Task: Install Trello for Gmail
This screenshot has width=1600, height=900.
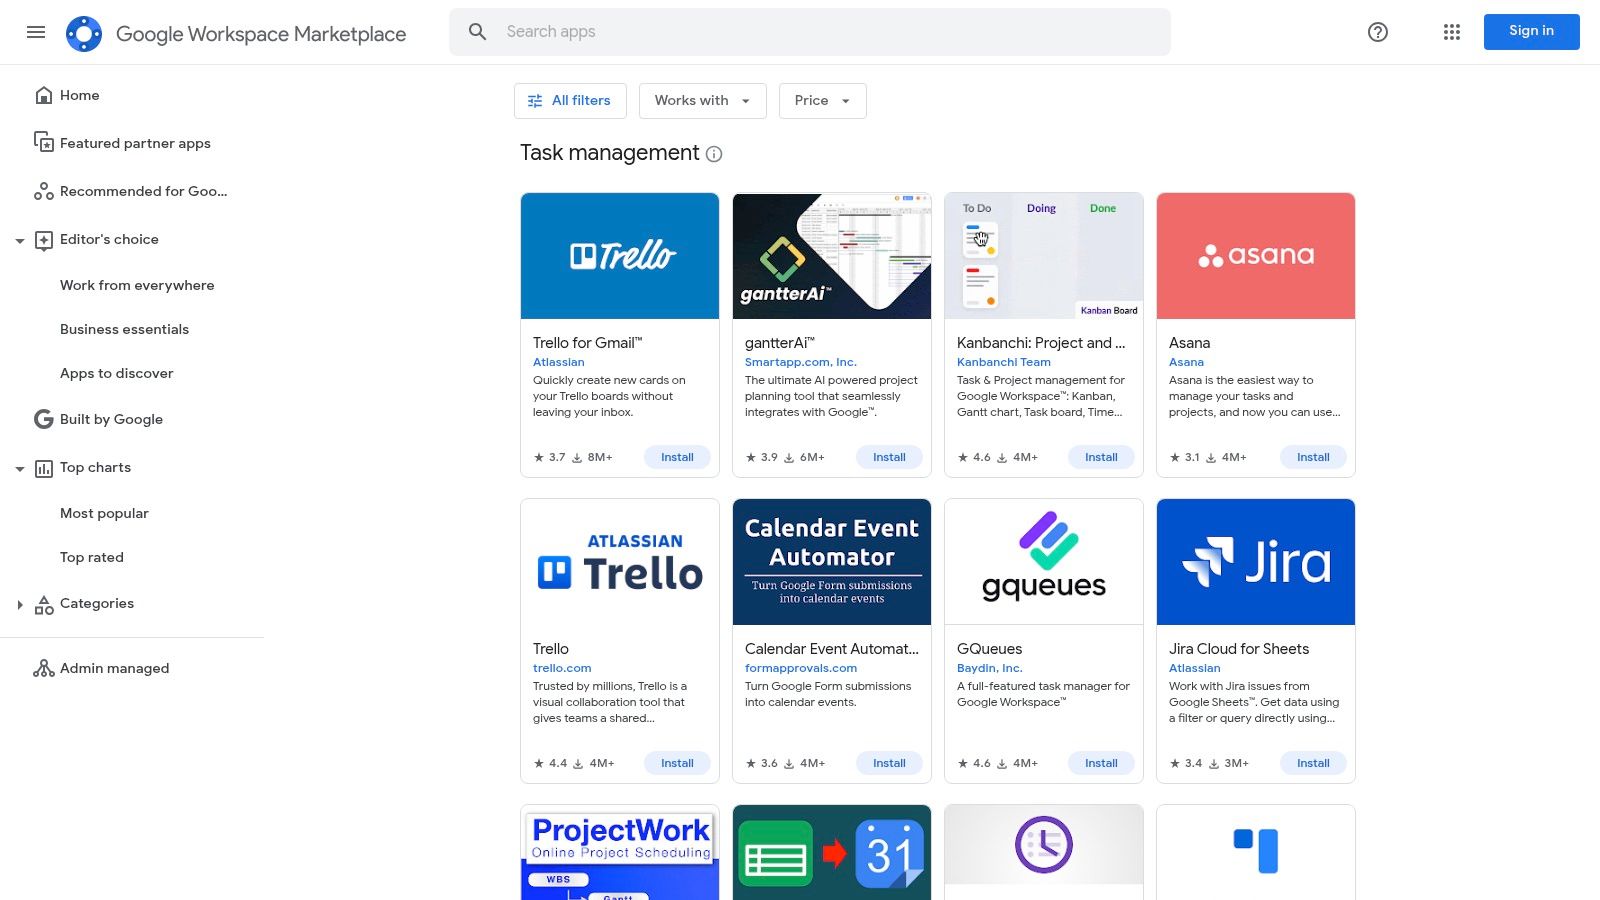Action: [x=677, y=457]
